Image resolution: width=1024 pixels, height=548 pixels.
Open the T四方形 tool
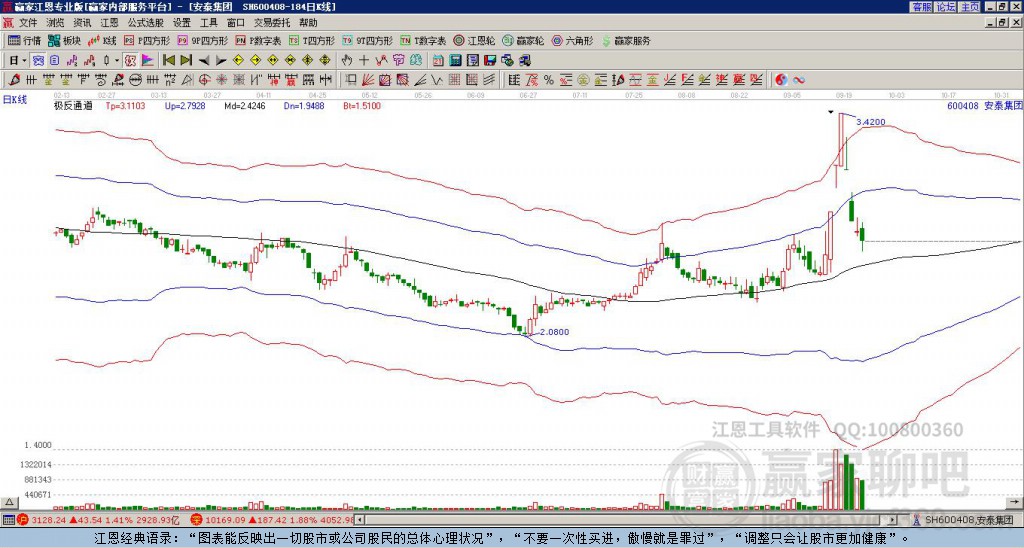click(x=312, y=40)
